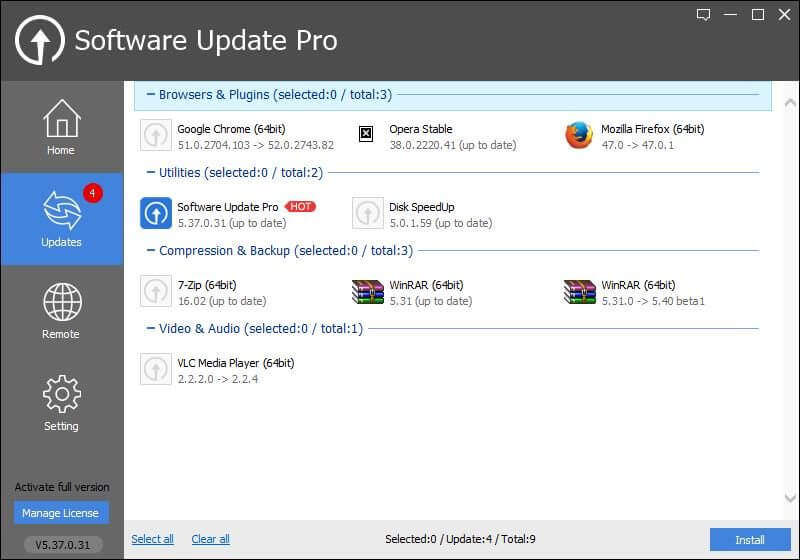
Task: Collapse the Compression & Backup group
Action: [151, 250]
